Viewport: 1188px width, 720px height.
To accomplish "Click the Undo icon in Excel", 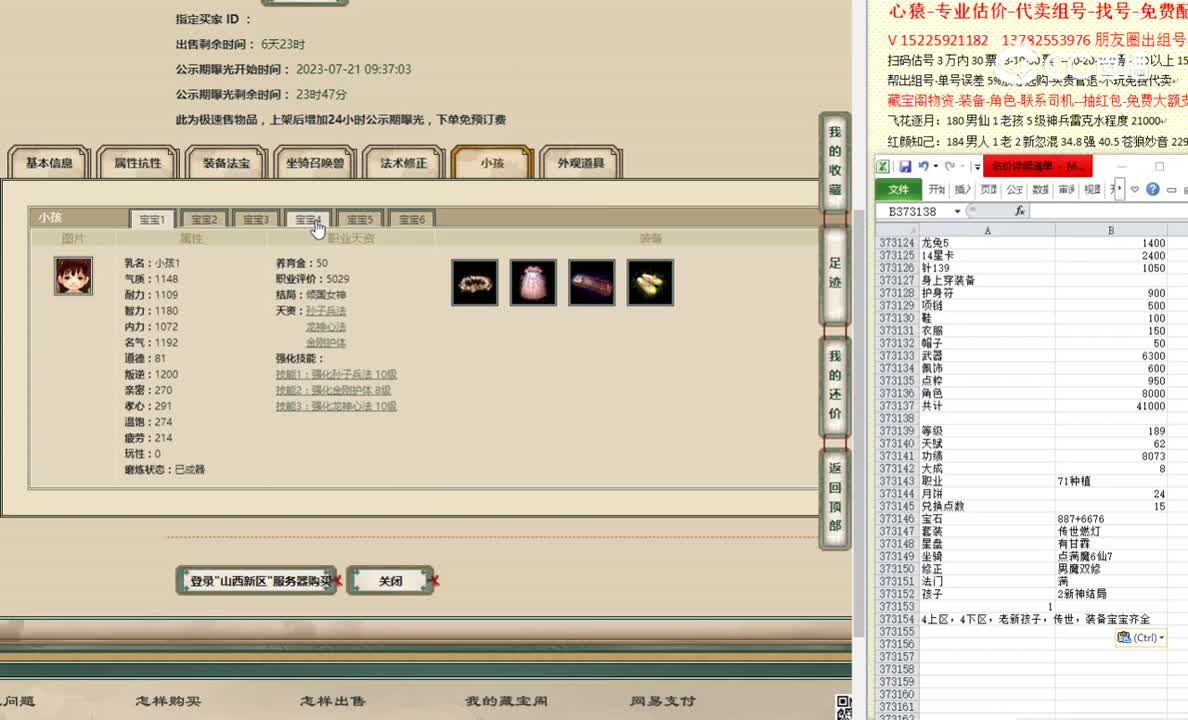I will [x=923, y=167].
